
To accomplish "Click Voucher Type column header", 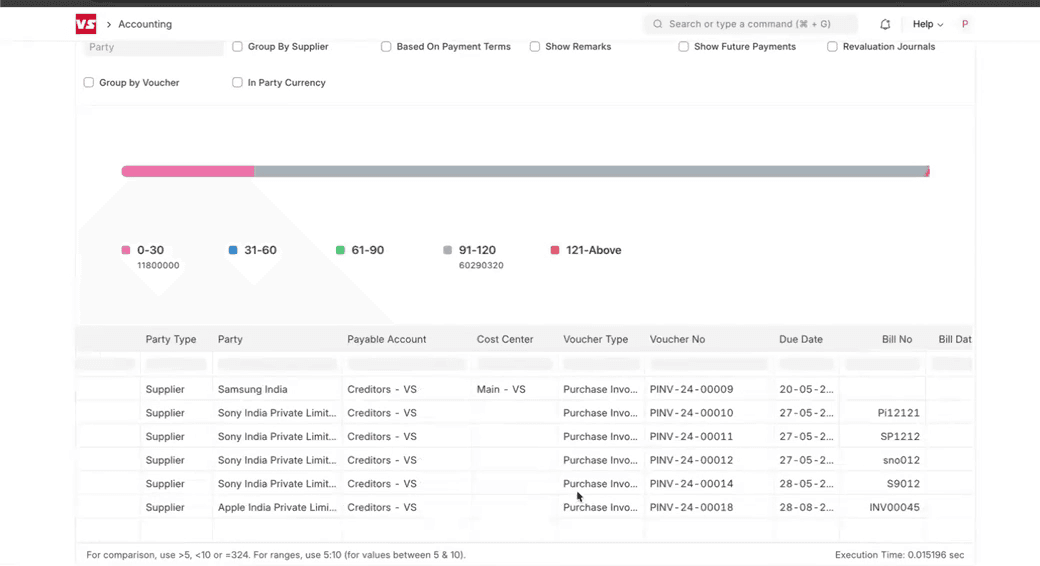I will tap(596, 339).
